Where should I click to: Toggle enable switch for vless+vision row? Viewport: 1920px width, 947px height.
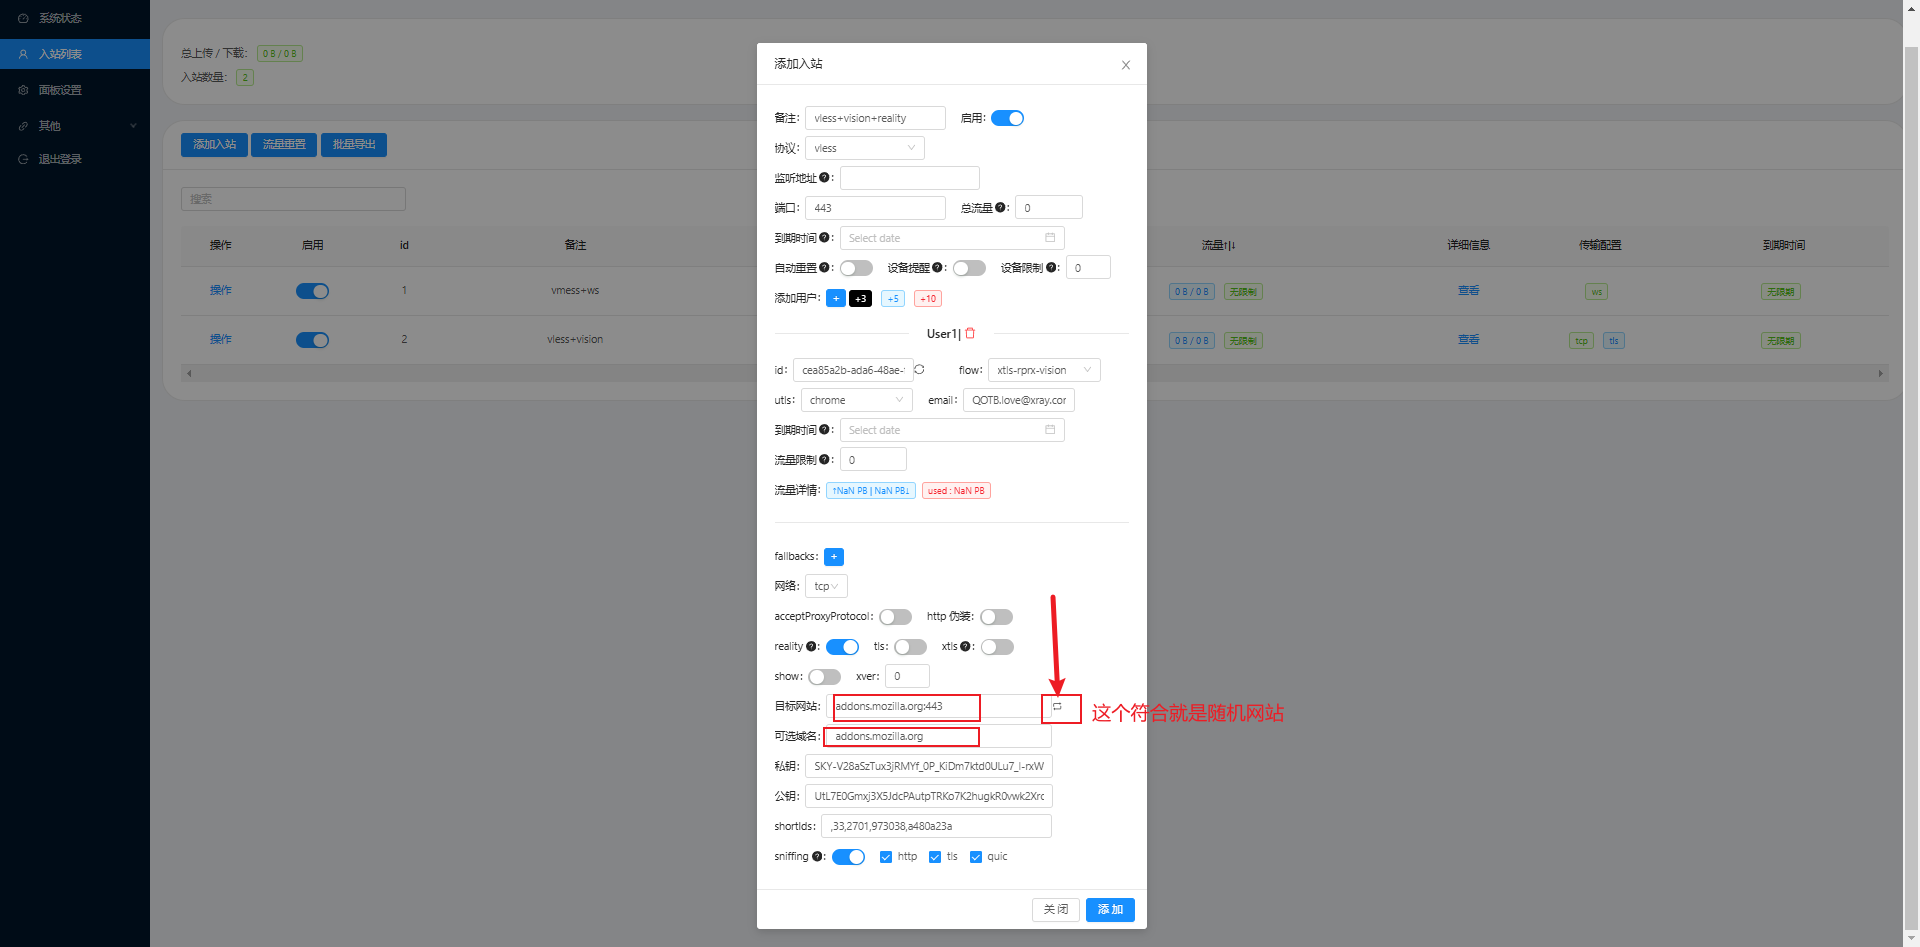coord(312,340)
